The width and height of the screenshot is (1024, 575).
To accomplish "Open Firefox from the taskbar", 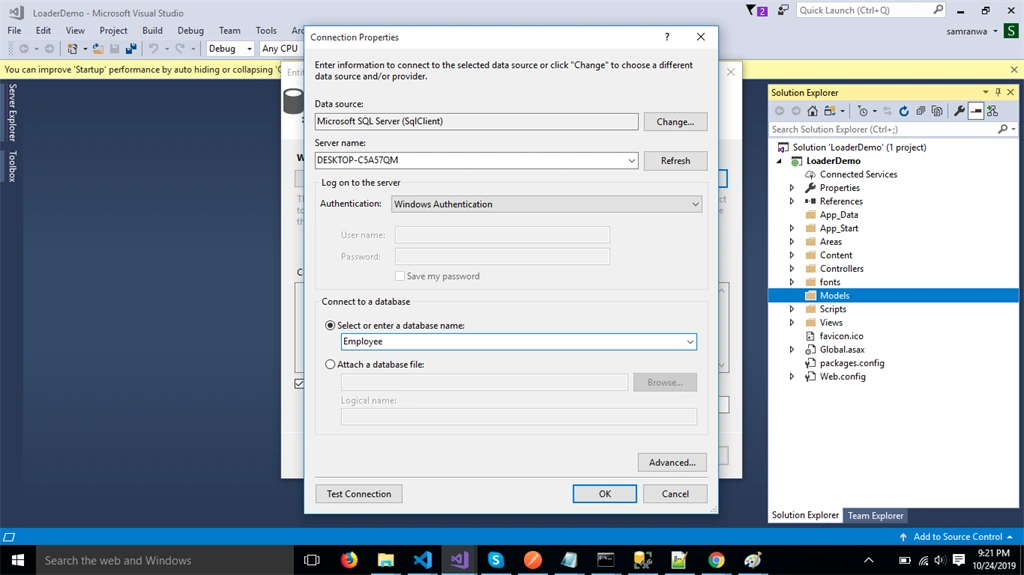I will [x=349, y=560].
